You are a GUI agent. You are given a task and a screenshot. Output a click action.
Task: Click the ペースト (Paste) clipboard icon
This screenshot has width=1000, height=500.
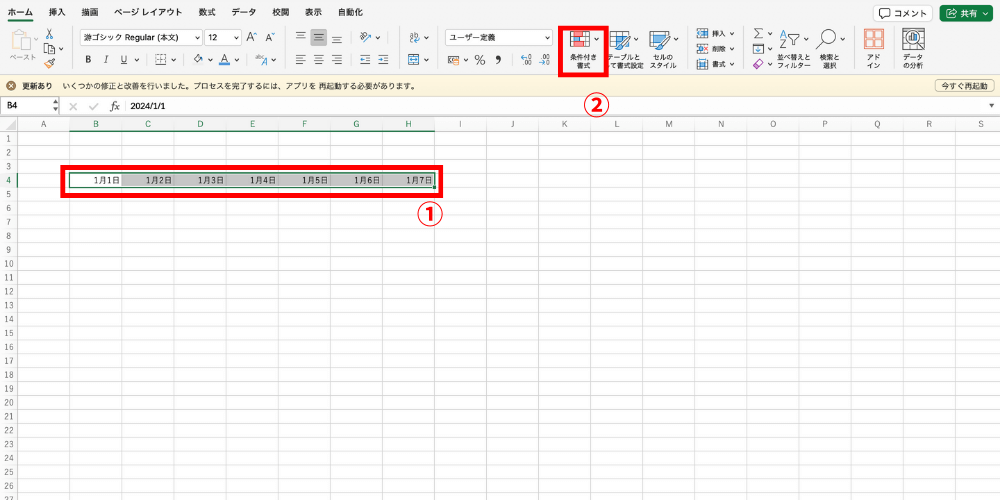(x=22, y=41)
